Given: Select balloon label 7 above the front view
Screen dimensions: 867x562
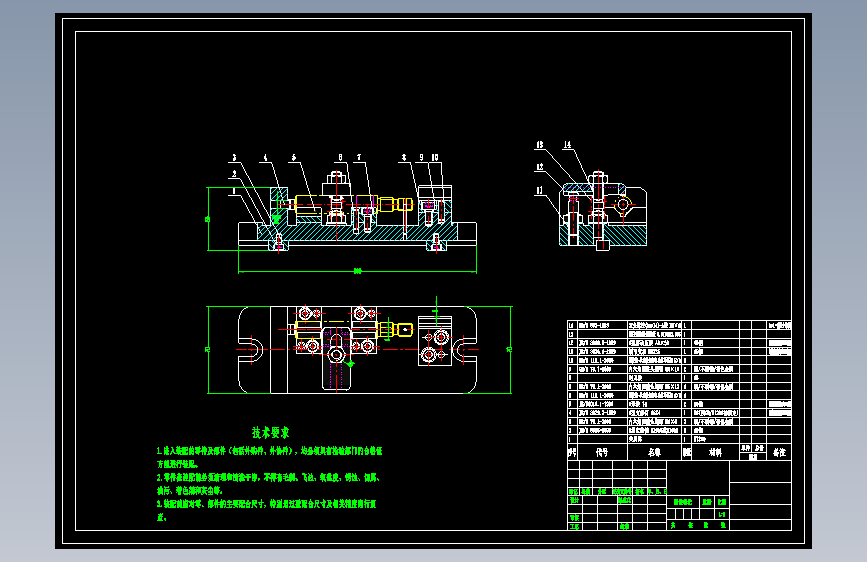Looking at the screenshot, I should point(359,158).
